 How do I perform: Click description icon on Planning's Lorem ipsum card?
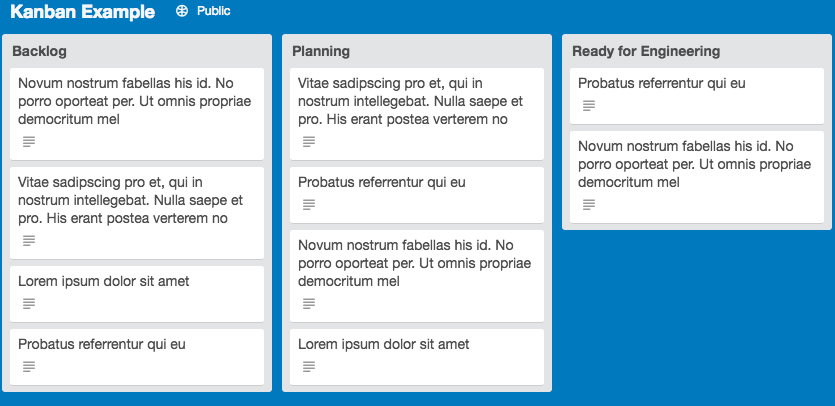point(309,367)
